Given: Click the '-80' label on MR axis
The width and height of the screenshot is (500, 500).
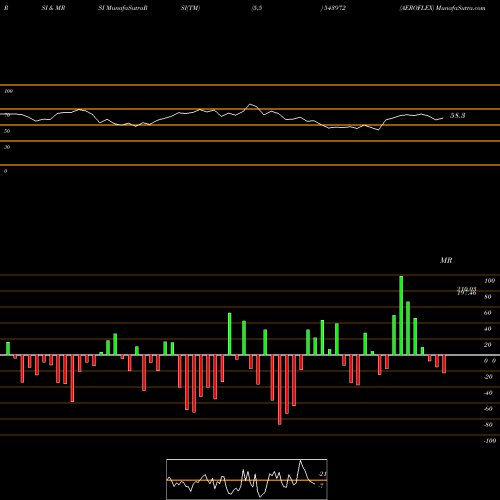Looking at the screenshot, I should (x=488, y=425).
